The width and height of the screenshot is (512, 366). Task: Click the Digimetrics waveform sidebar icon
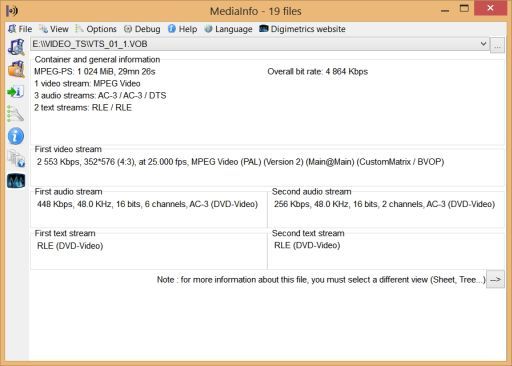(x=16, y=181)
